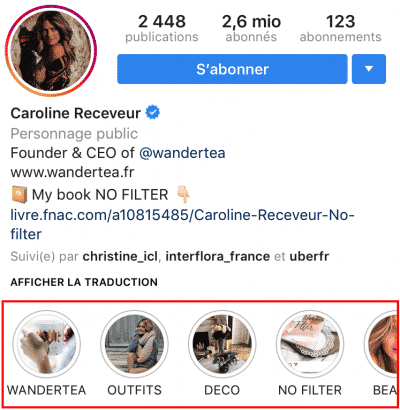Open follower christine_icl's profile
This screenshot has width=400, height=410.
(120, 257)
